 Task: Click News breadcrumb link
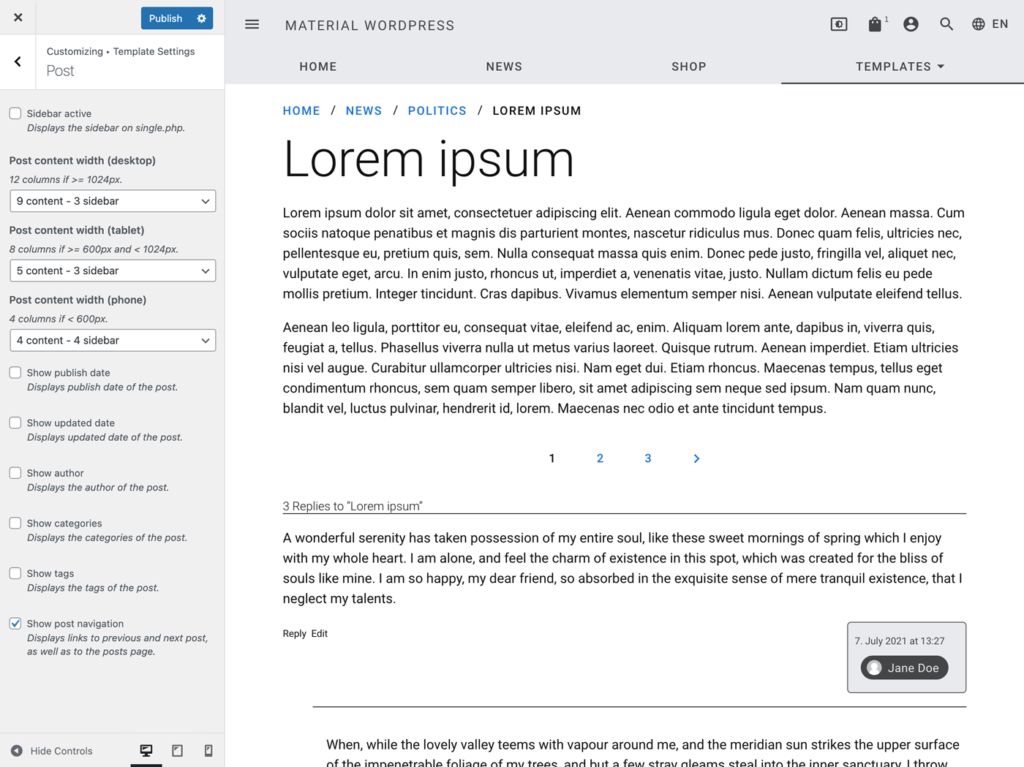click(364, 111)
